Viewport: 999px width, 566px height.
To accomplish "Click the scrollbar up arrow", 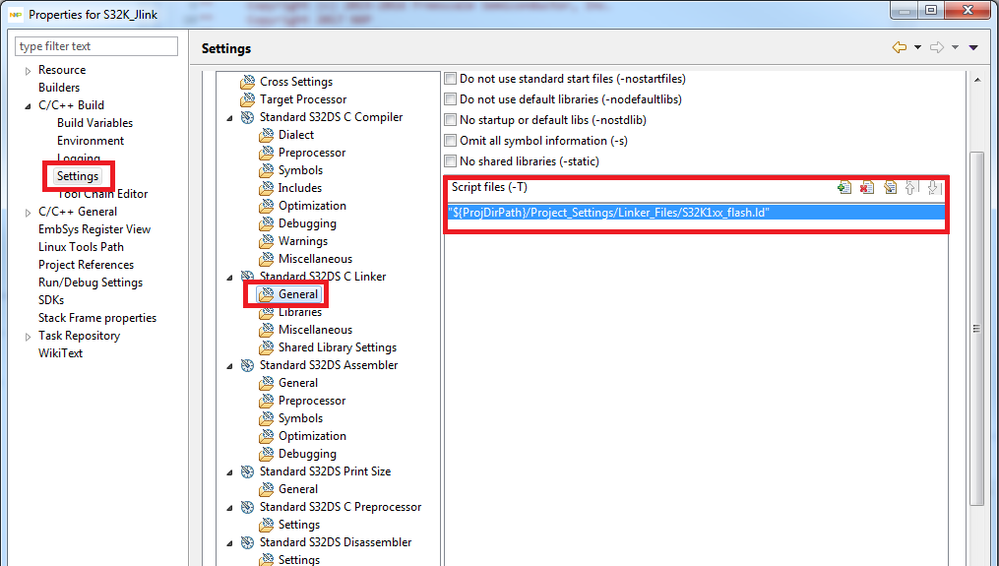I will (x=977, y=80).
